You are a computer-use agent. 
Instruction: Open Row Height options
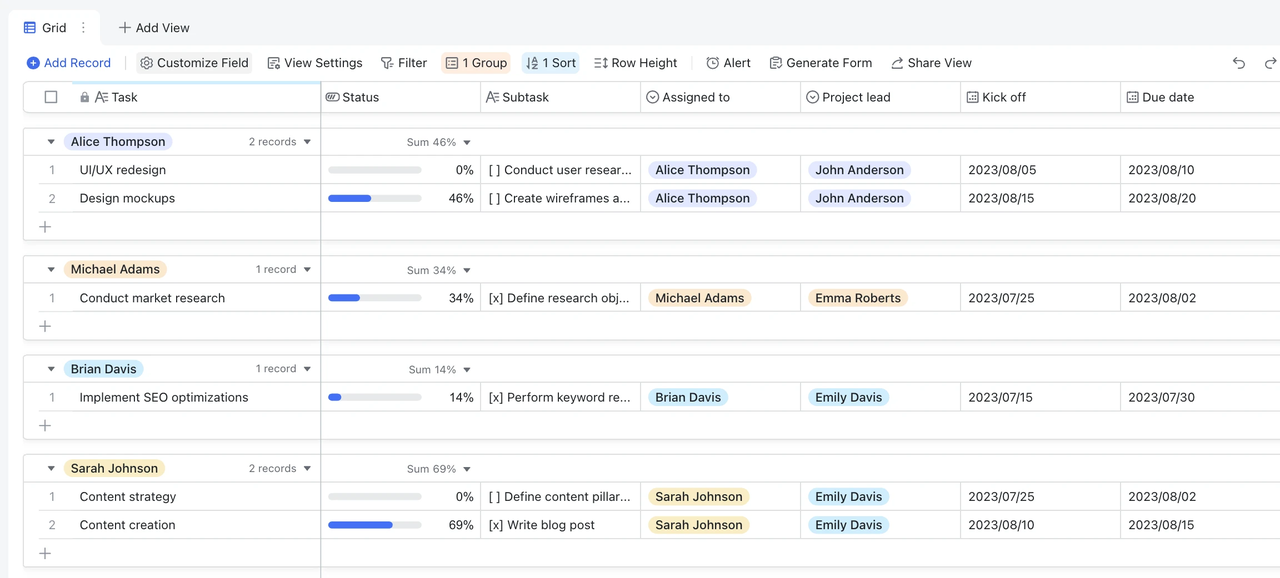(635, 63)
